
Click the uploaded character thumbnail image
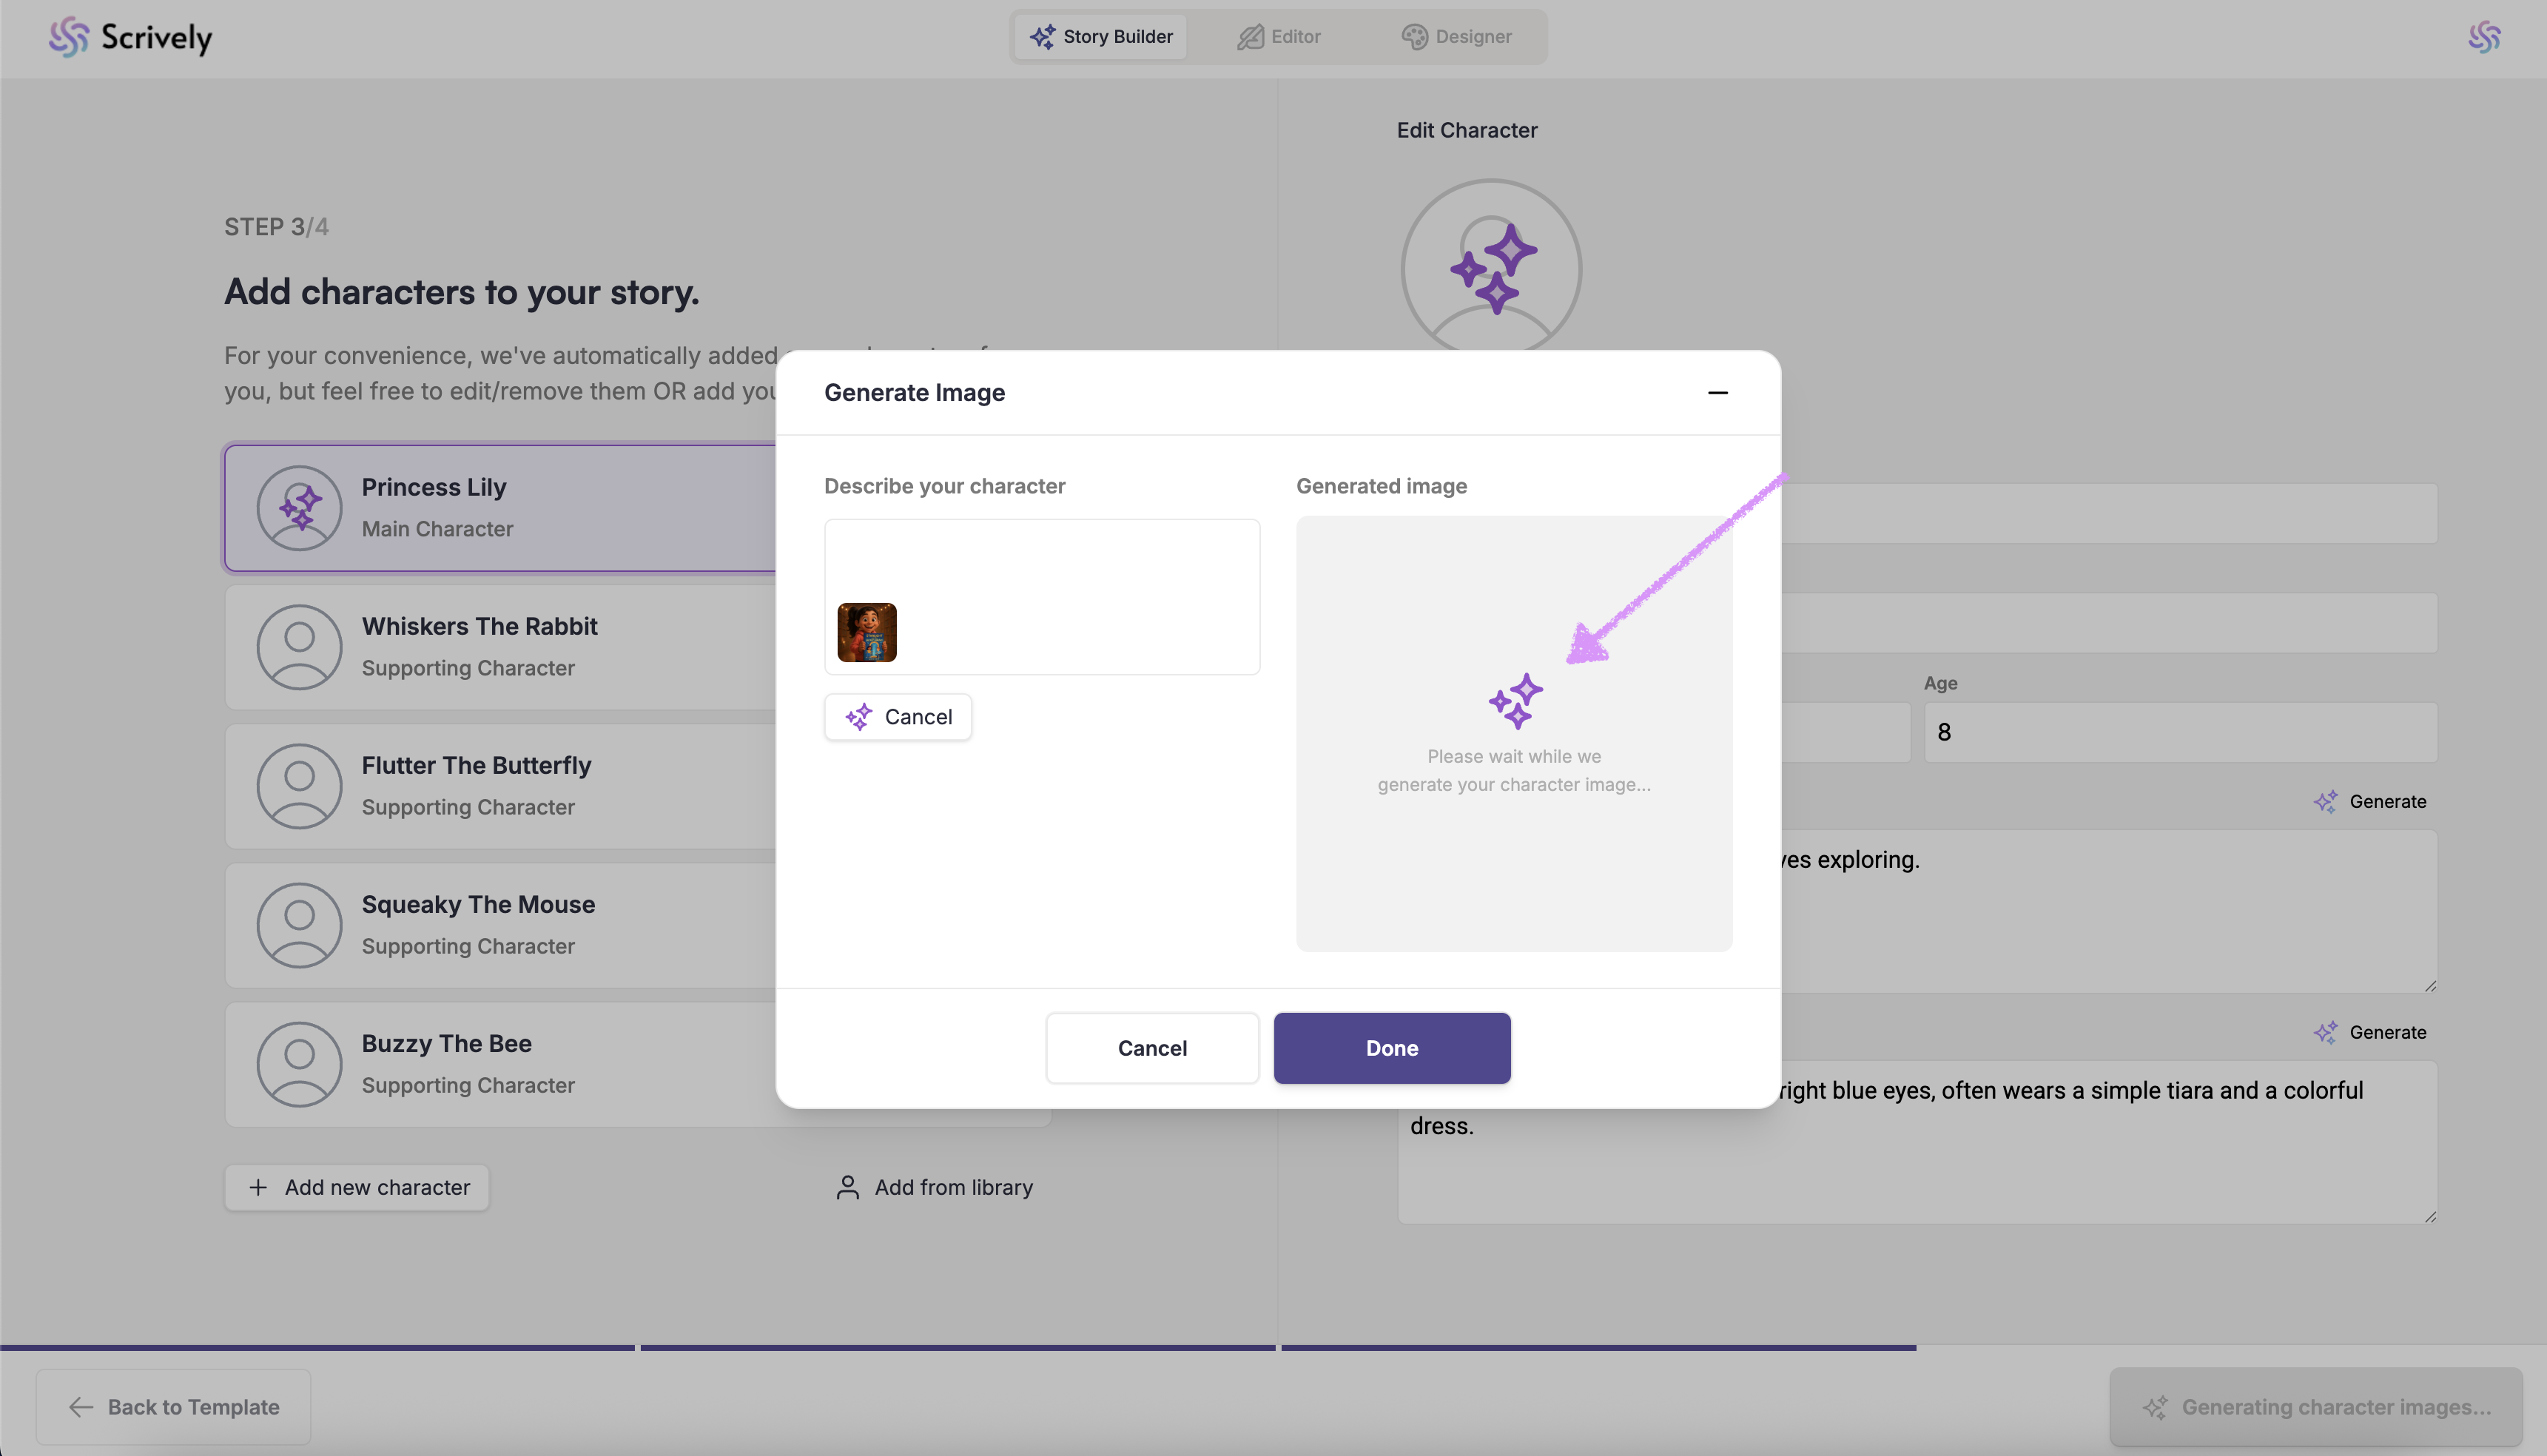pos(866,632)
